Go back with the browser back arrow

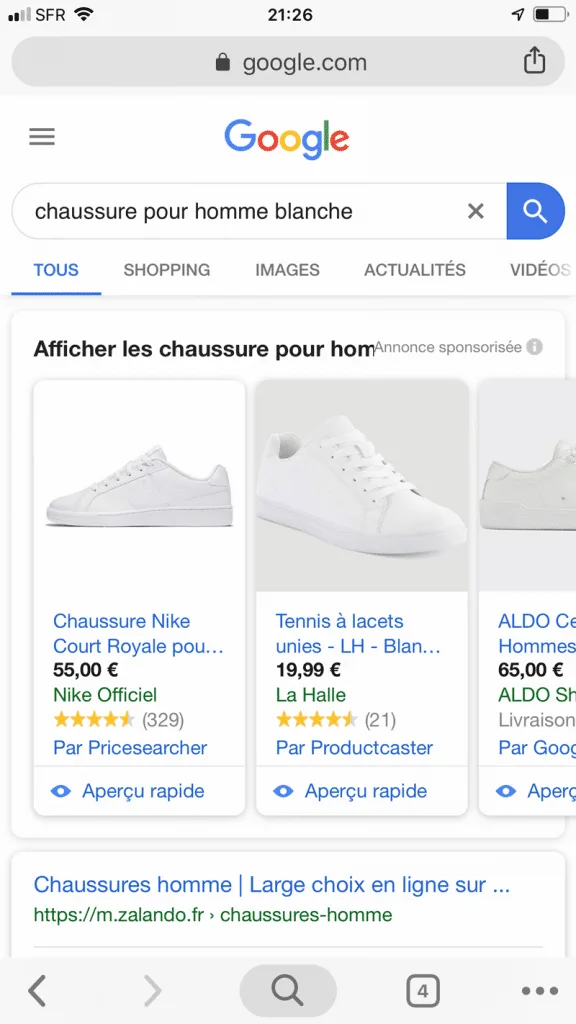37,990
